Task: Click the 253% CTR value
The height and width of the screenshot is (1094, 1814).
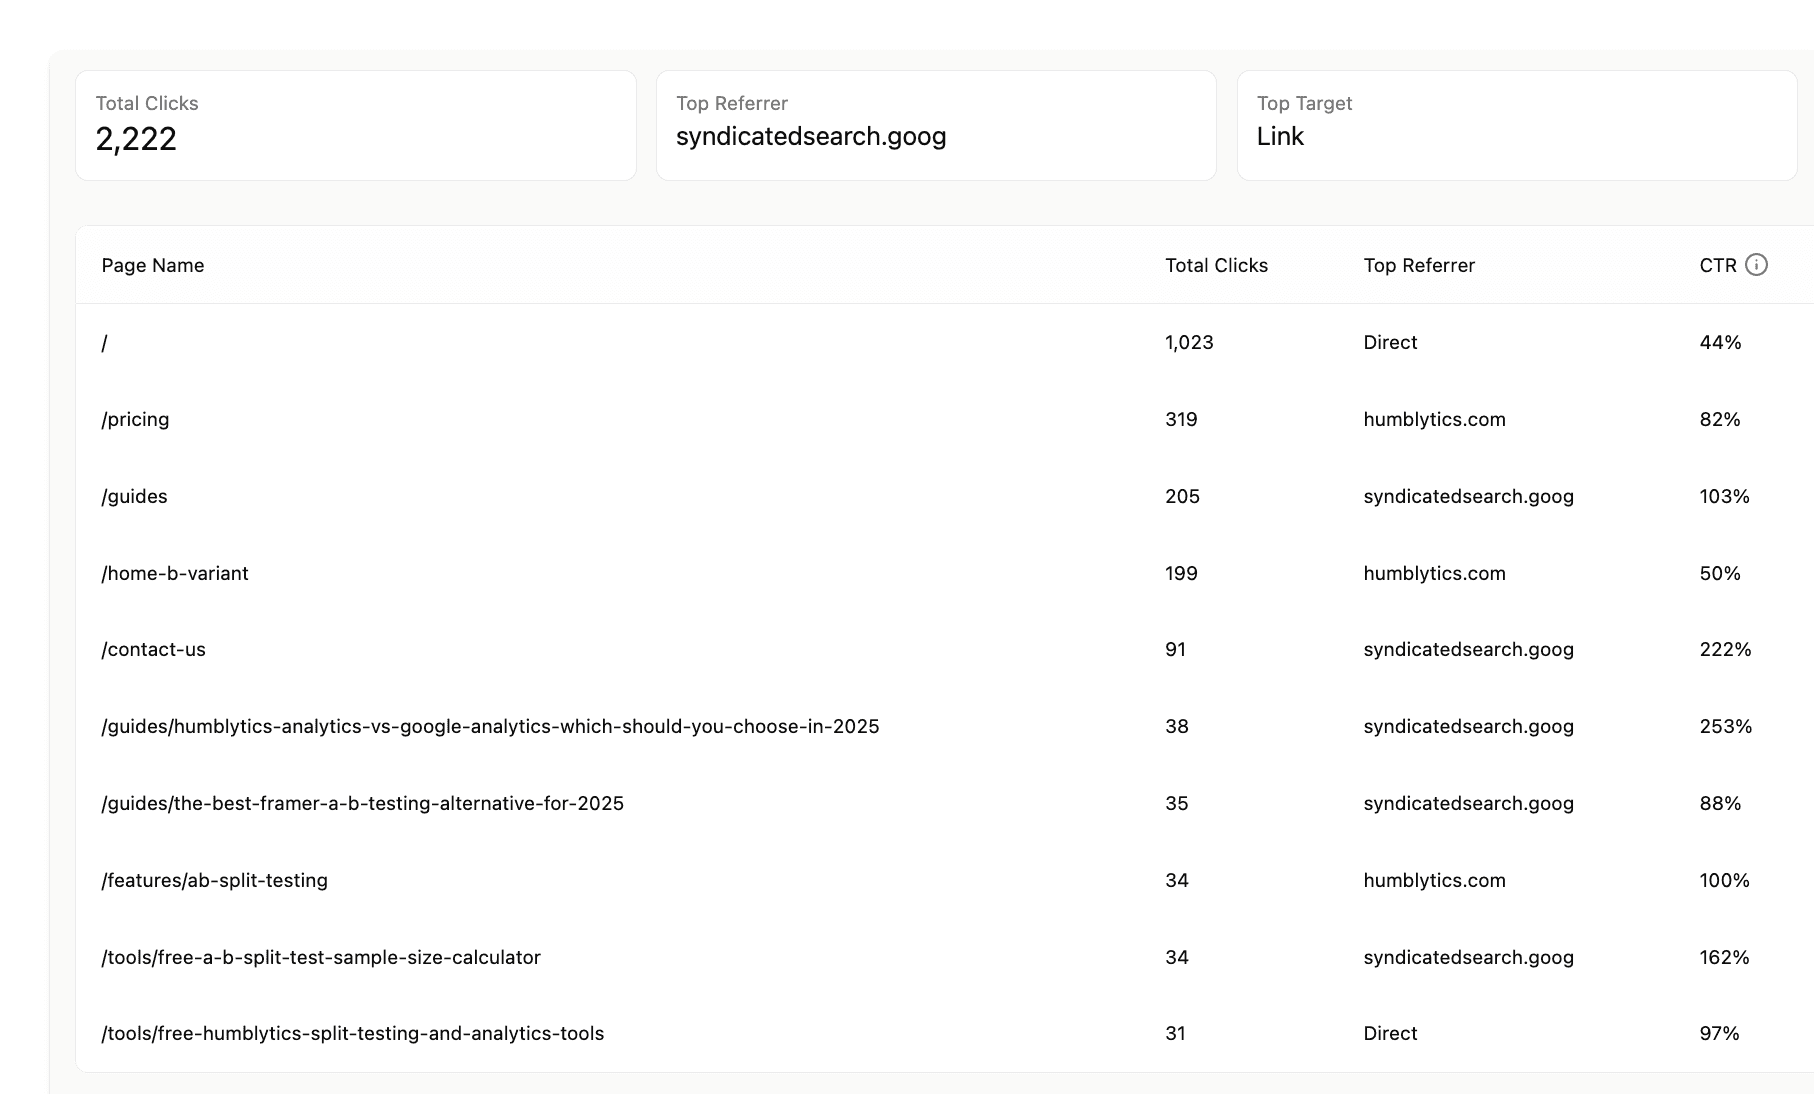Action: [x=1725, y=726]
